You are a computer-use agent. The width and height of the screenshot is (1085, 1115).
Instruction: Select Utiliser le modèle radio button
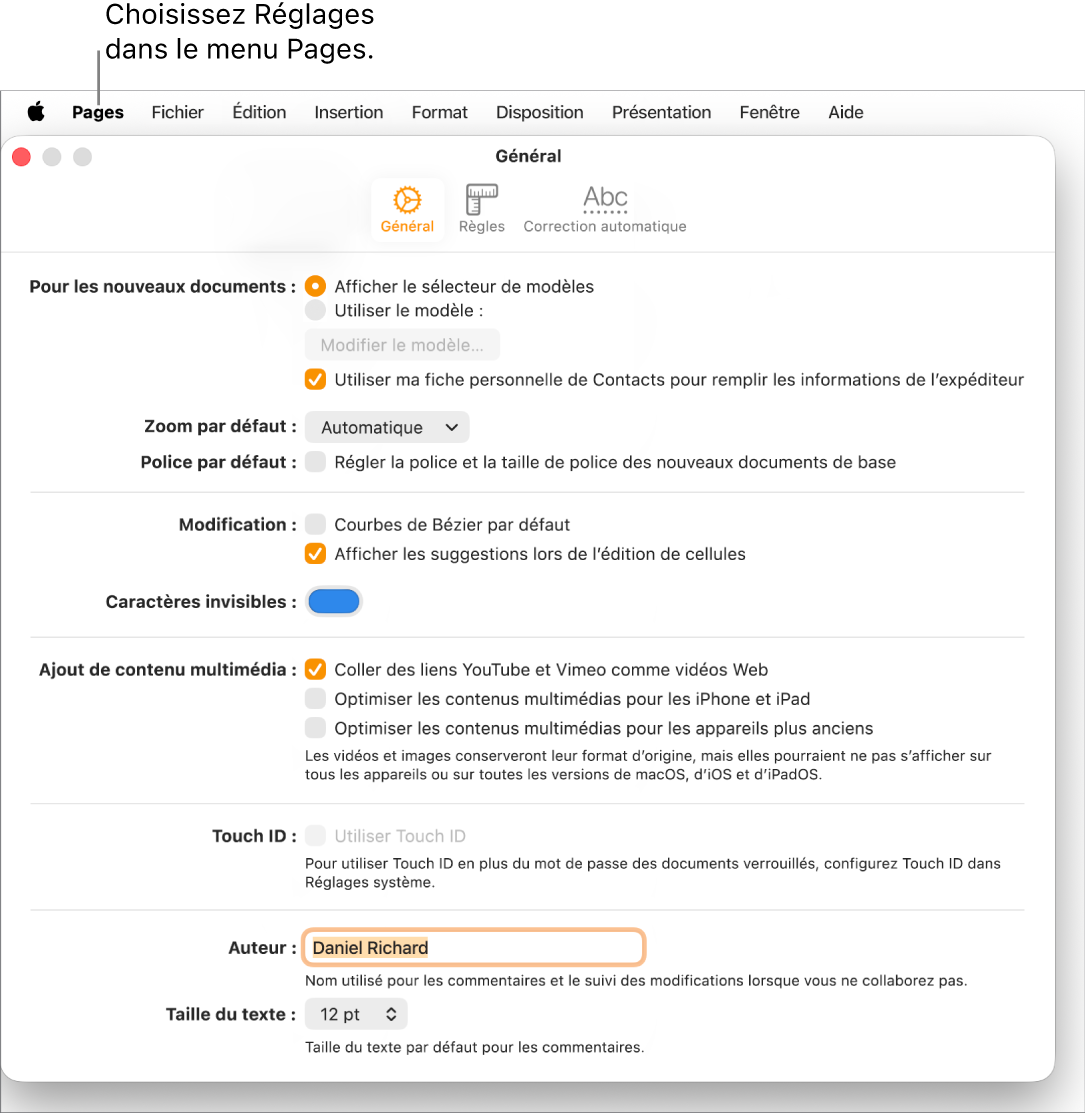point(315,311)
